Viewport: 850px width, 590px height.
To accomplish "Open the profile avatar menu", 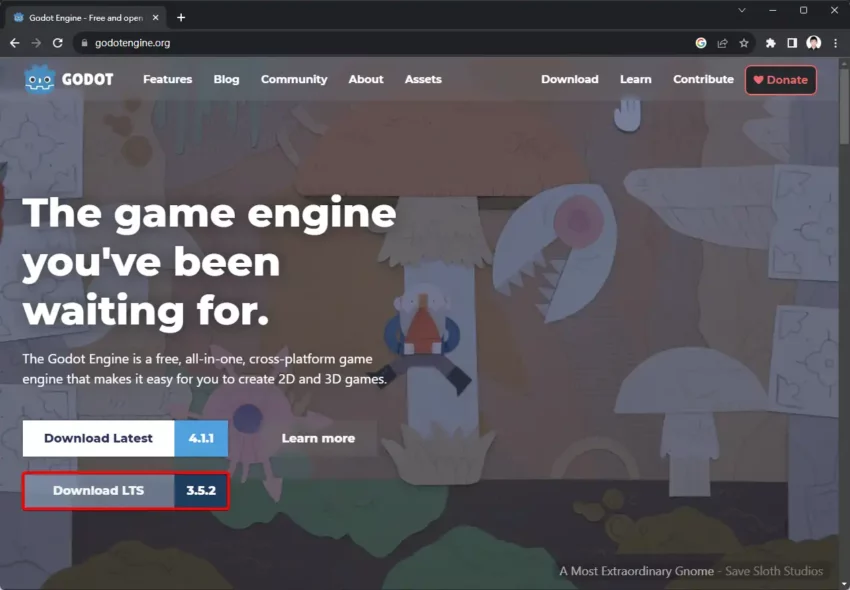I will click(x=814, y=43).
